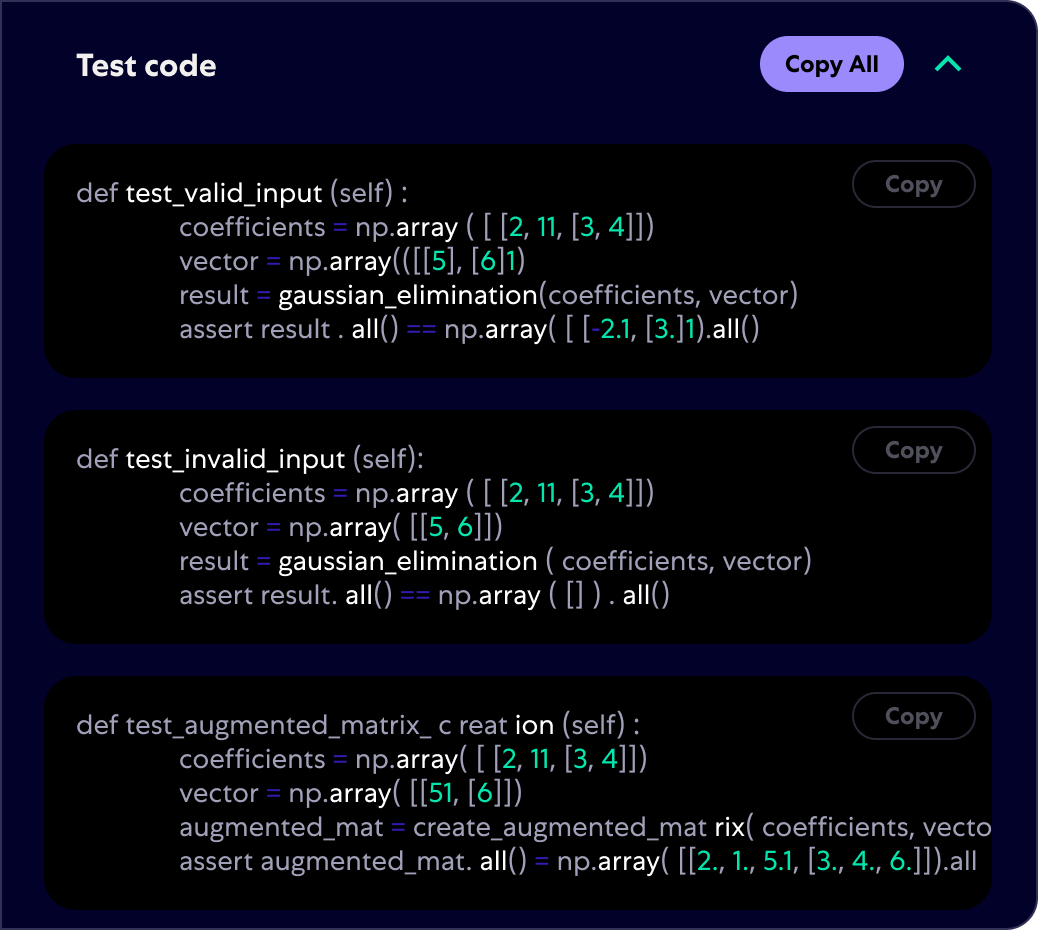Collapse the Test code section chevron
Screen dimensions: 1038x930
click(947, 65)
